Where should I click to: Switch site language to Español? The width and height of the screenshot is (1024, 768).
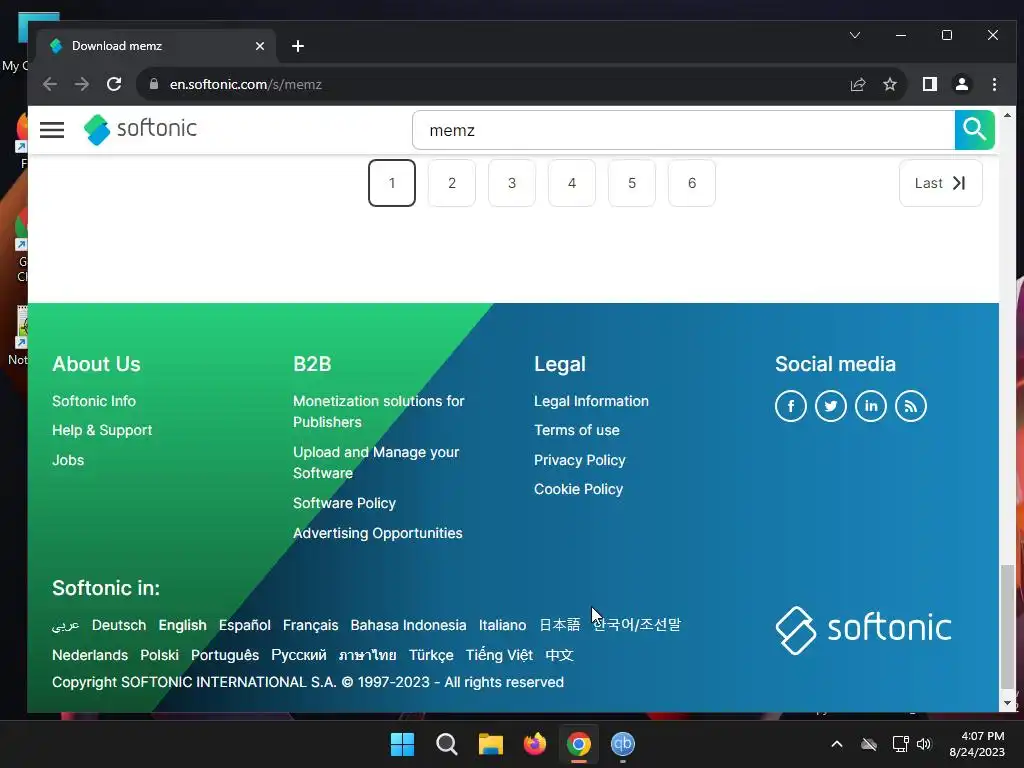pyautogui.click(x=244, y=625)
